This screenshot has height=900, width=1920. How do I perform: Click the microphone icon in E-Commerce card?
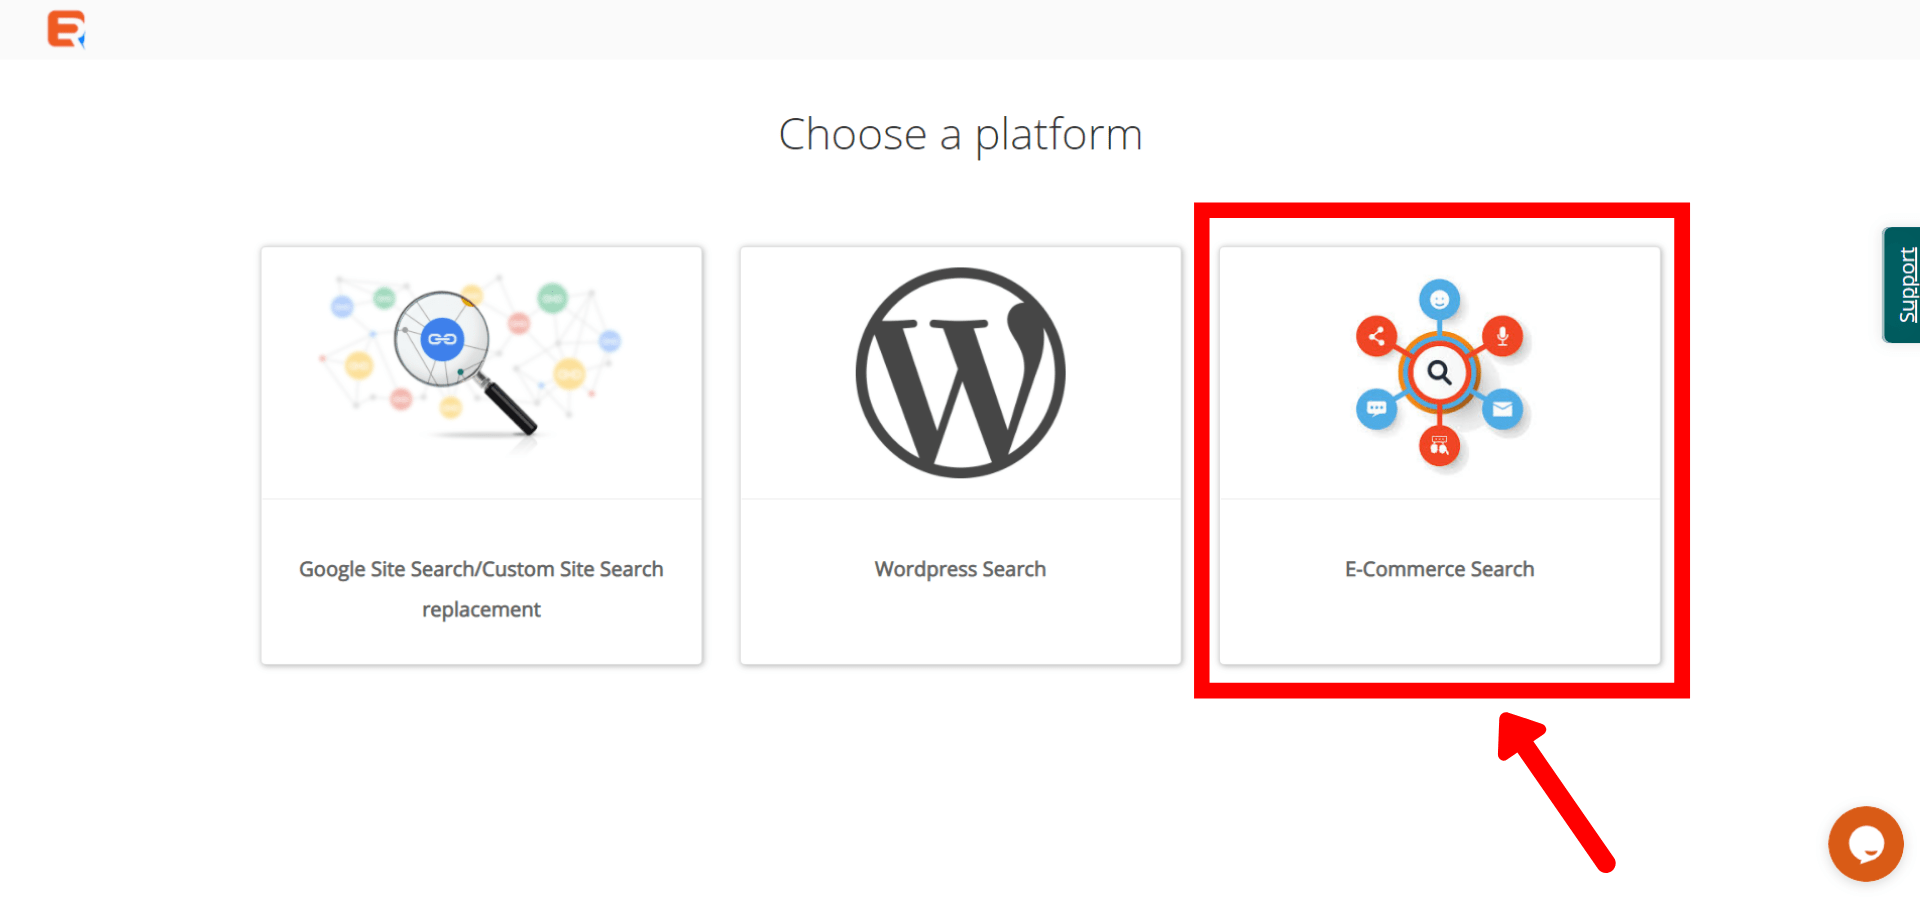click(1502, 336)
